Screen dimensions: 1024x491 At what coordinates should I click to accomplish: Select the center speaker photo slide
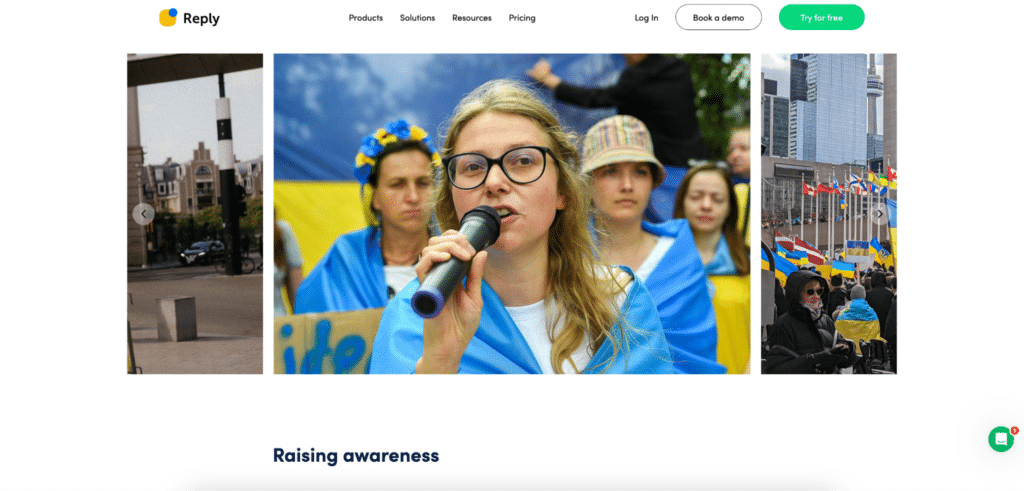tap(512, 214)
